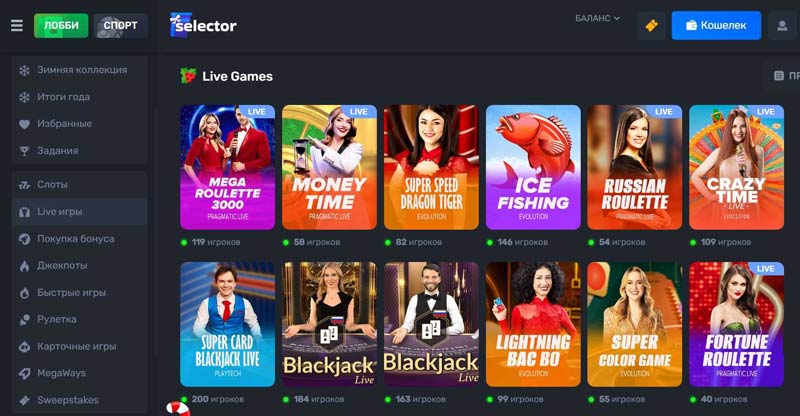Open the Ice Fishing game thumbnail
This screenshot has width=800, height=416.
click(x=533, y=167)
